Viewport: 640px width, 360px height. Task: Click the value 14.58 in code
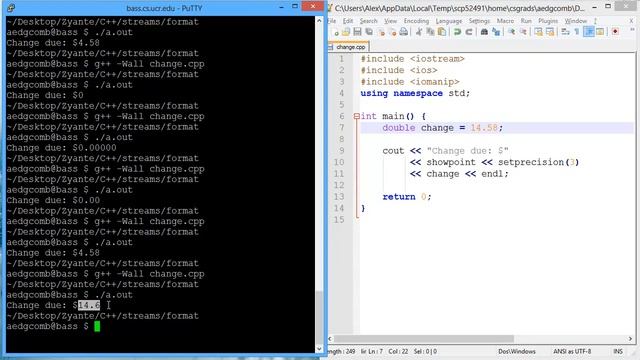[484, 128]
